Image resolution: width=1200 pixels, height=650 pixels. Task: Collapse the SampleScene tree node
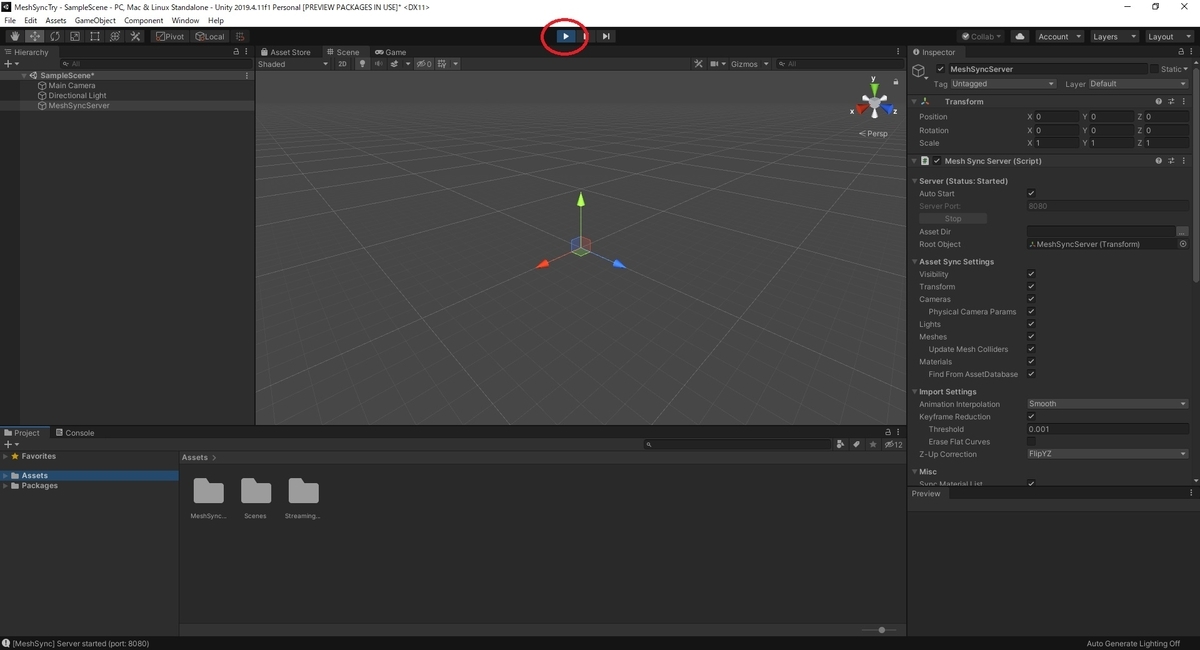(24, 76)
